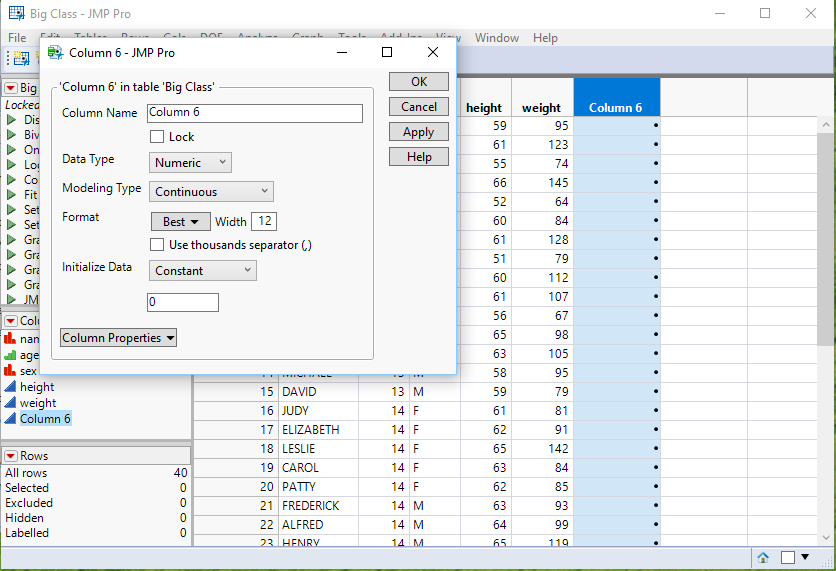Click the home window icon in status bar
The height and width of the screenshot is (571, 836).
(763, 558)
